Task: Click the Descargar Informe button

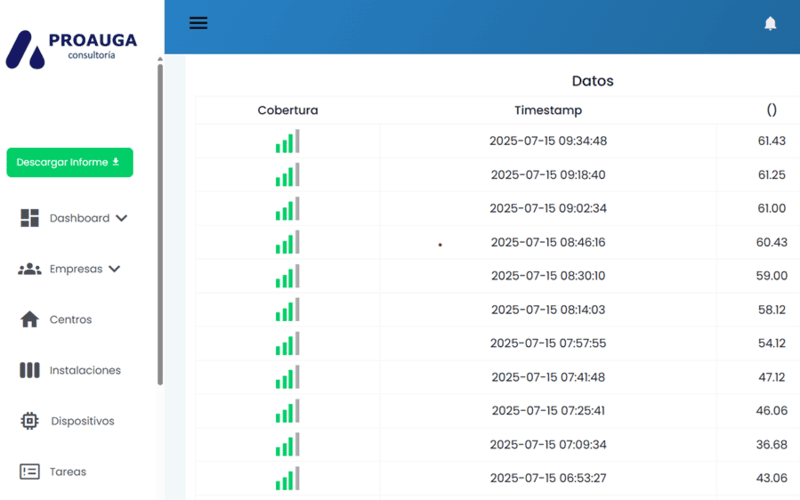Action: tap(69, 162)
